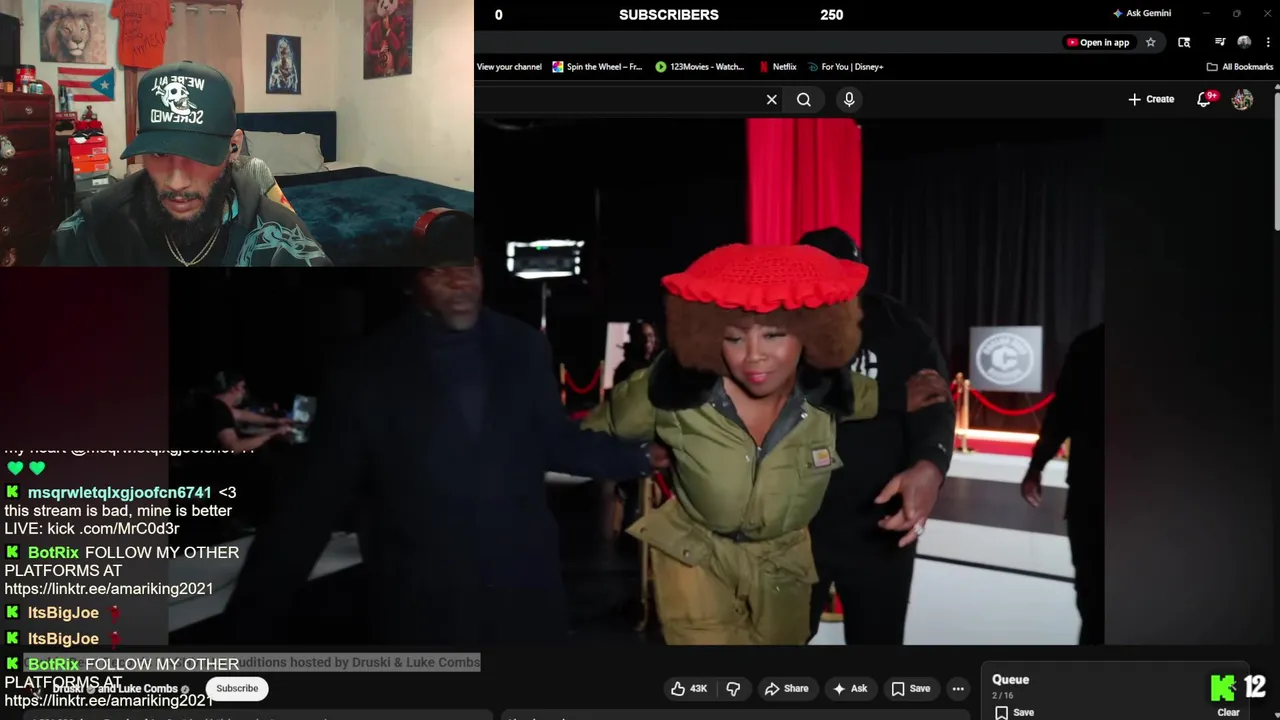Click the search magnifier button
This screenshot has height=720, width=1280.
click(x=804, y=99)
